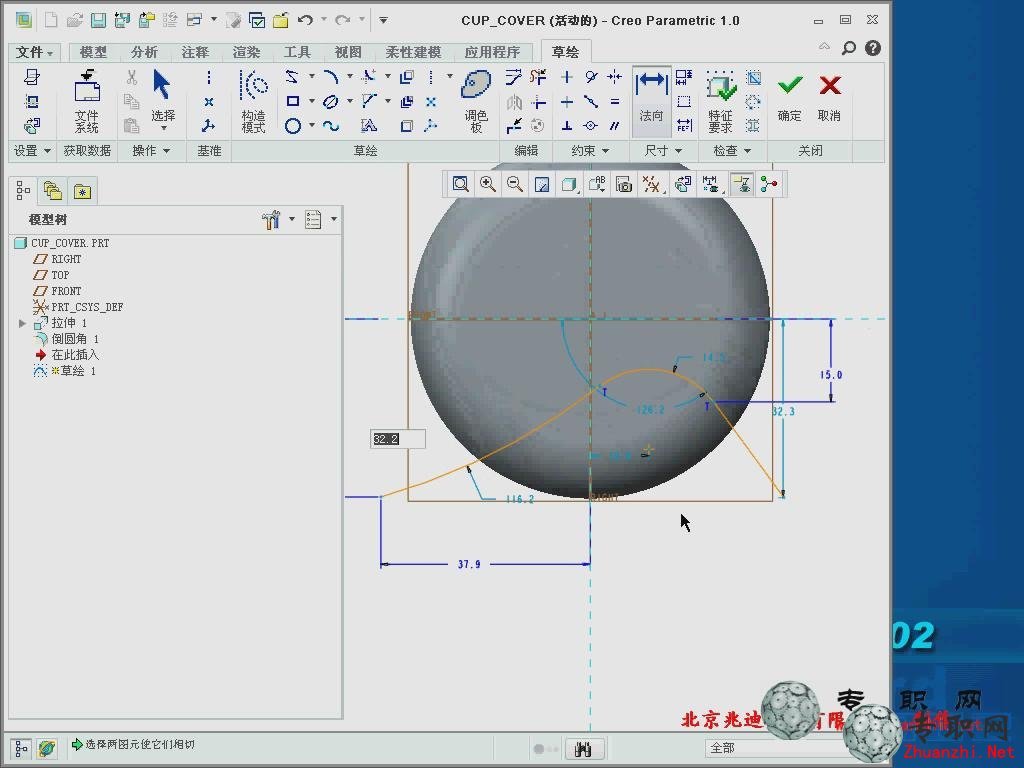This screenshot has height=768, width=1024.
Task: Open the Favorites navigator tab
Action: coord(82,191)
